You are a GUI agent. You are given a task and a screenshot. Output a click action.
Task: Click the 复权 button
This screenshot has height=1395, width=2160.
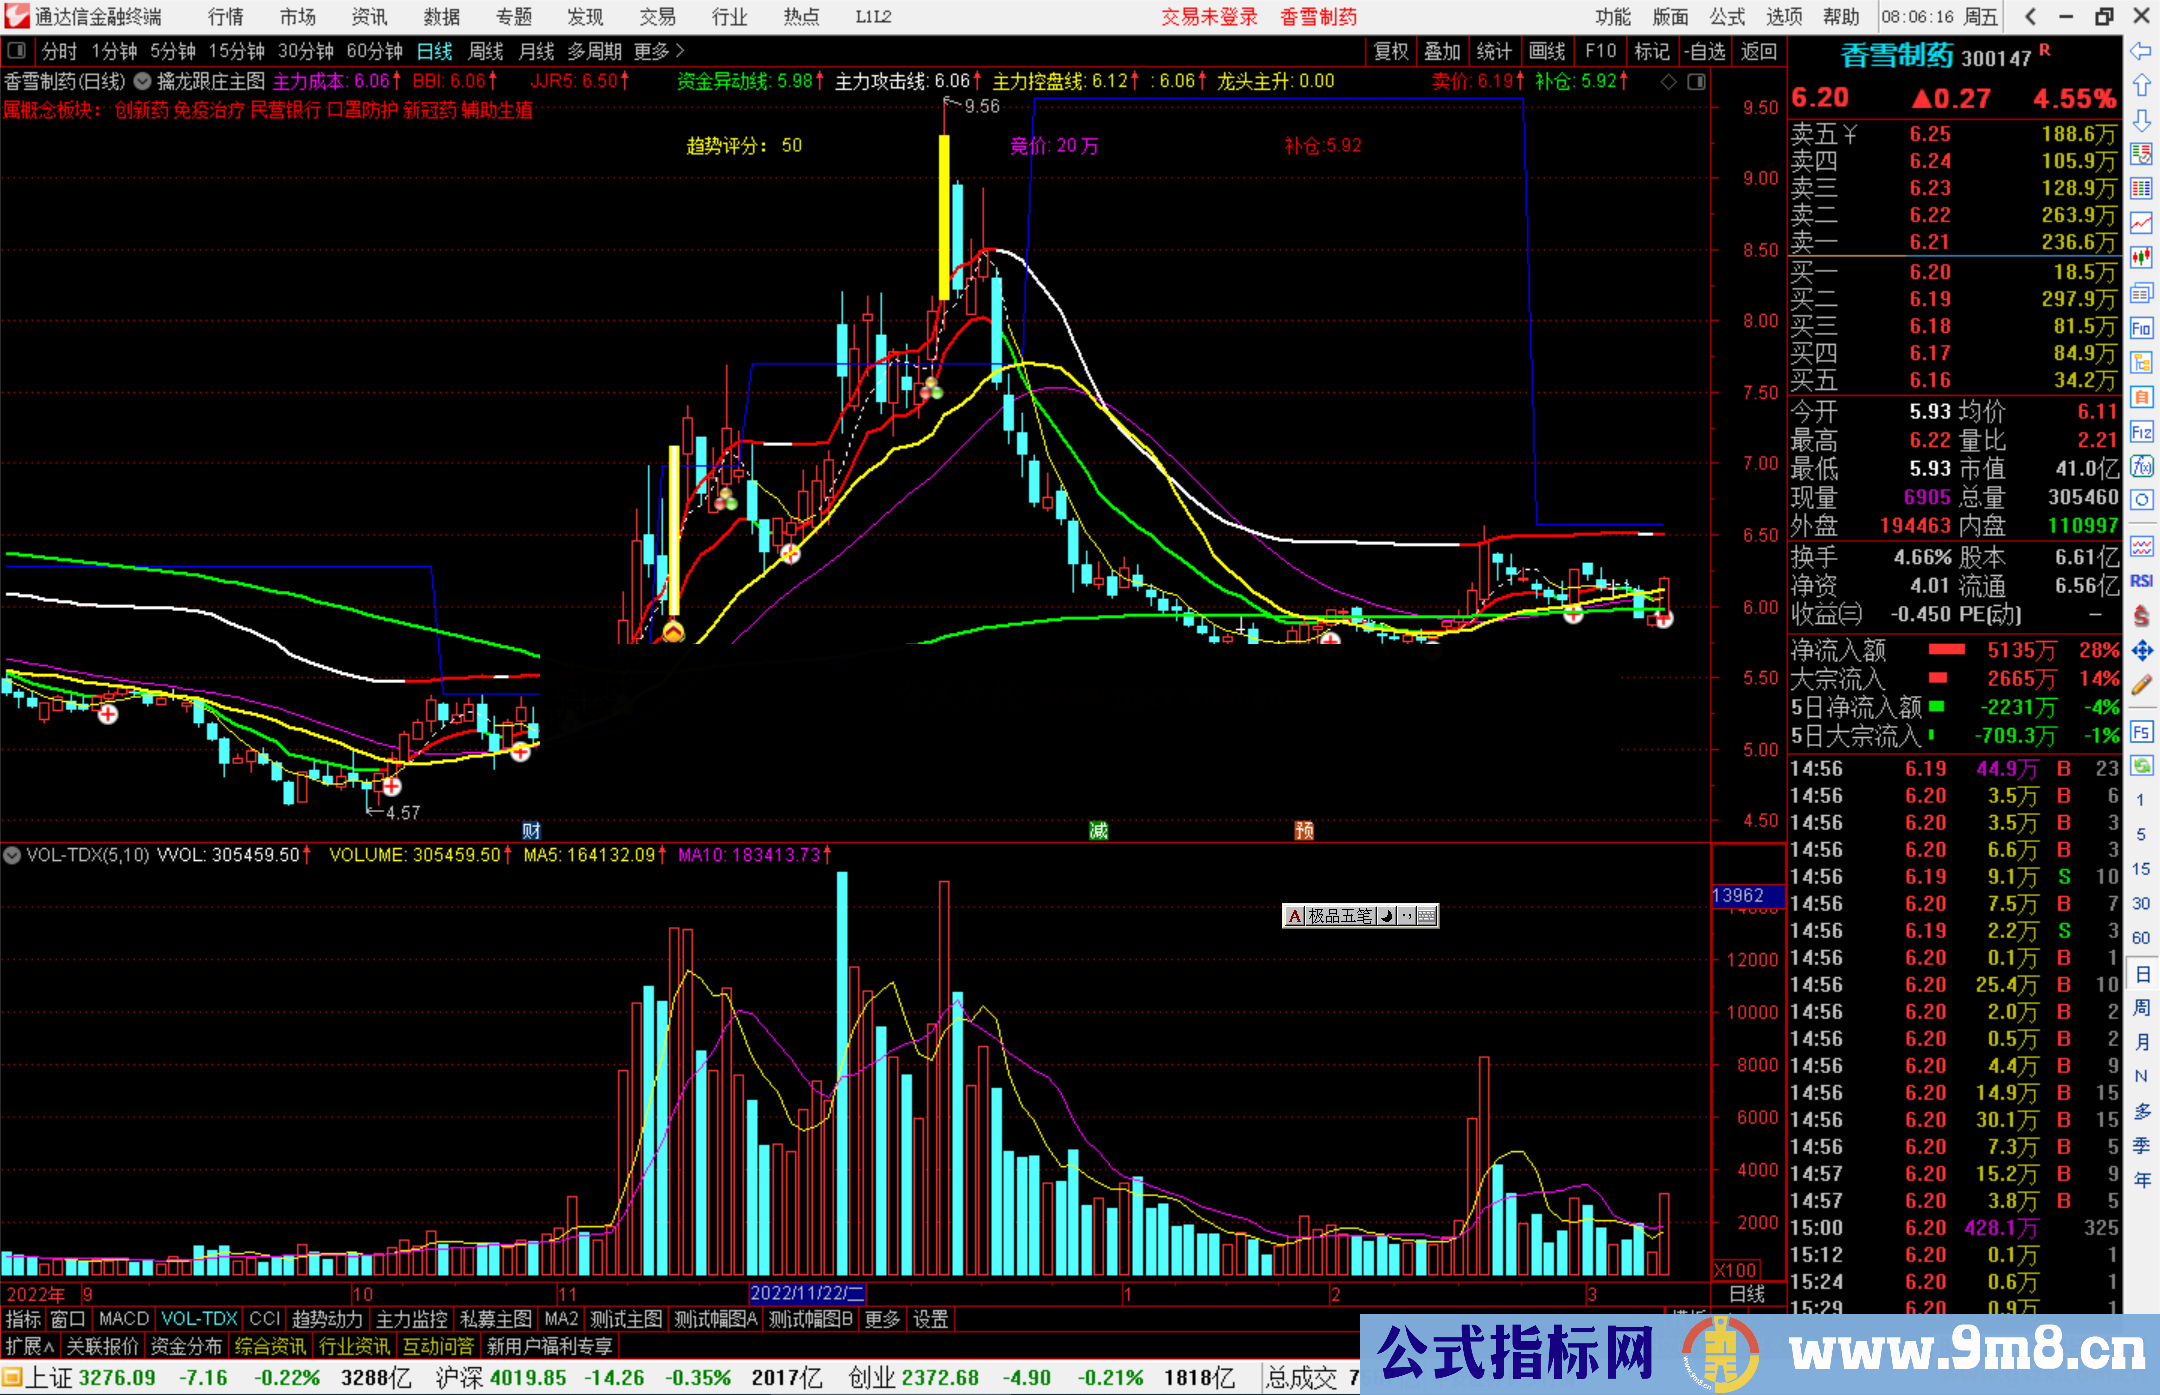pos(1390,50)
